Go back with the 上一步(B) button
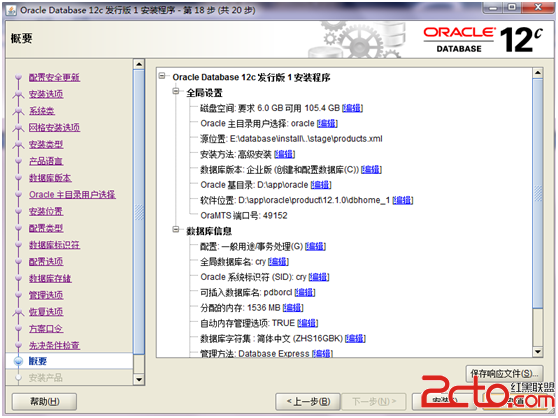 tap(308, 402)
